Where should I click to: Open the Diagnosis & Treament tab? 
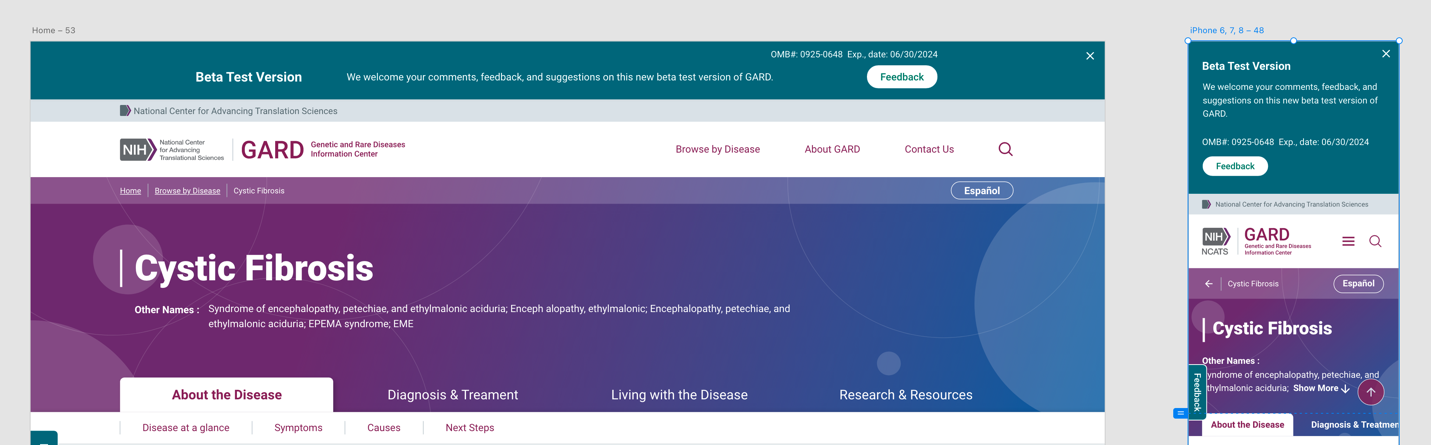[x=452, y=395]
